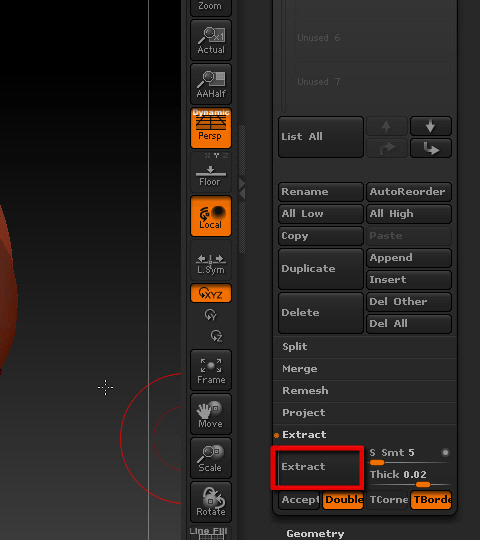480x540 pixels.
Task: Open the Geometry palette menu
Action: (315, 533)
